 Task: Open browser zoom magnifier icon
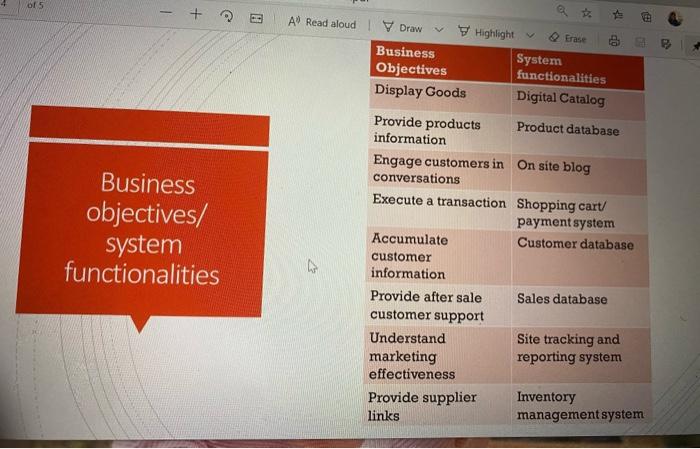click(x=562, y=10)
